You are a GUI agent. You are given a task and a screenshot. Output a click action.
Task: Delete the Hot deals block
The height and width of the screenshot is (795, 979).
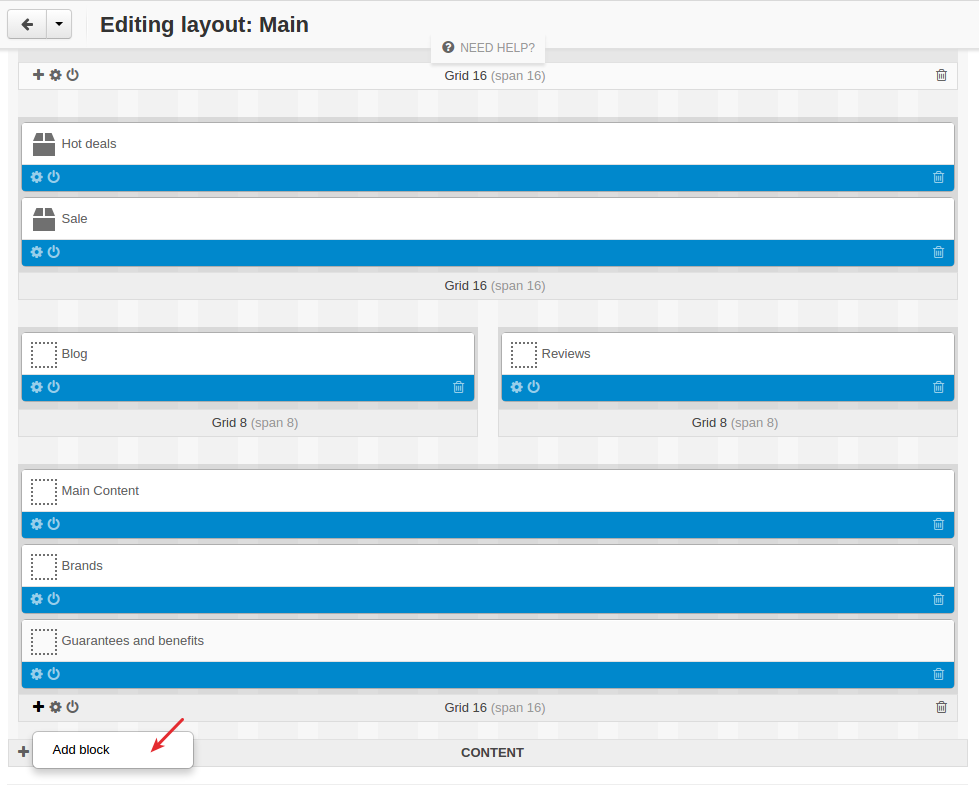coord(938,177)
